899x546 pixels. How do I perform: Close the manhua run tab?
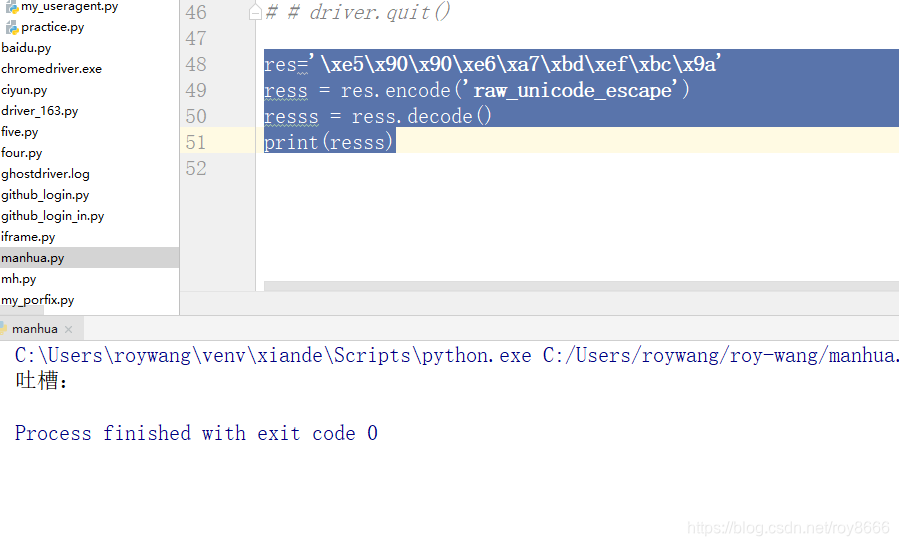point(69,329)
